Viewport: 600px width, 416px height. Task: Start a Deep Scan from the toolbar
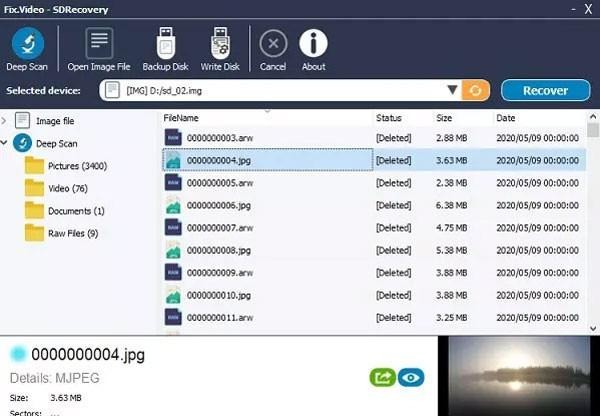[x=27, y=48]
